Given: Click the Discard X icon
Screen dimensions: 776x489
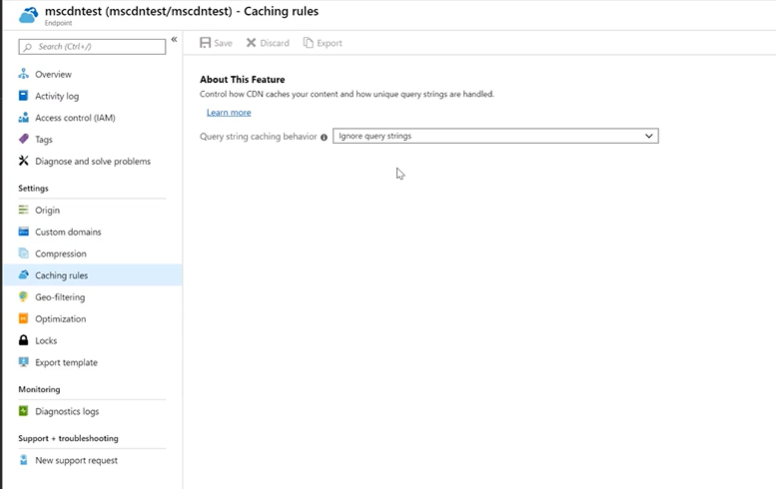Looking at the screenshot, I should (251, 43).
